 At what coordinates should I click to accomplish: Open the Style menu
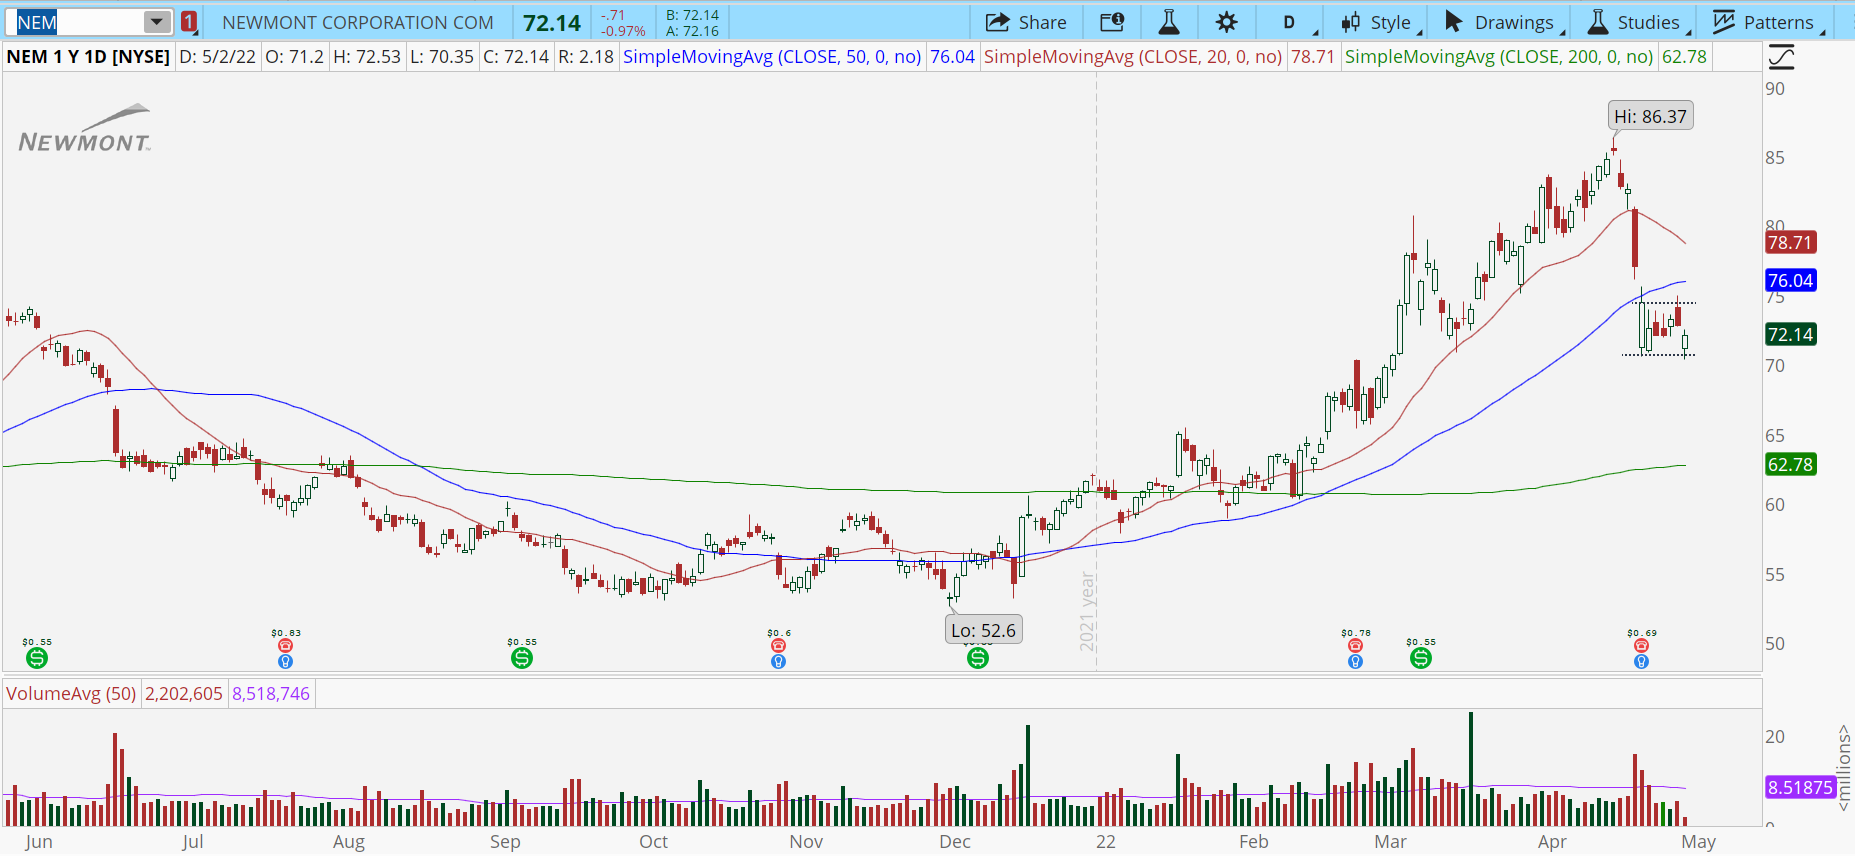(x=1379, y=22)
